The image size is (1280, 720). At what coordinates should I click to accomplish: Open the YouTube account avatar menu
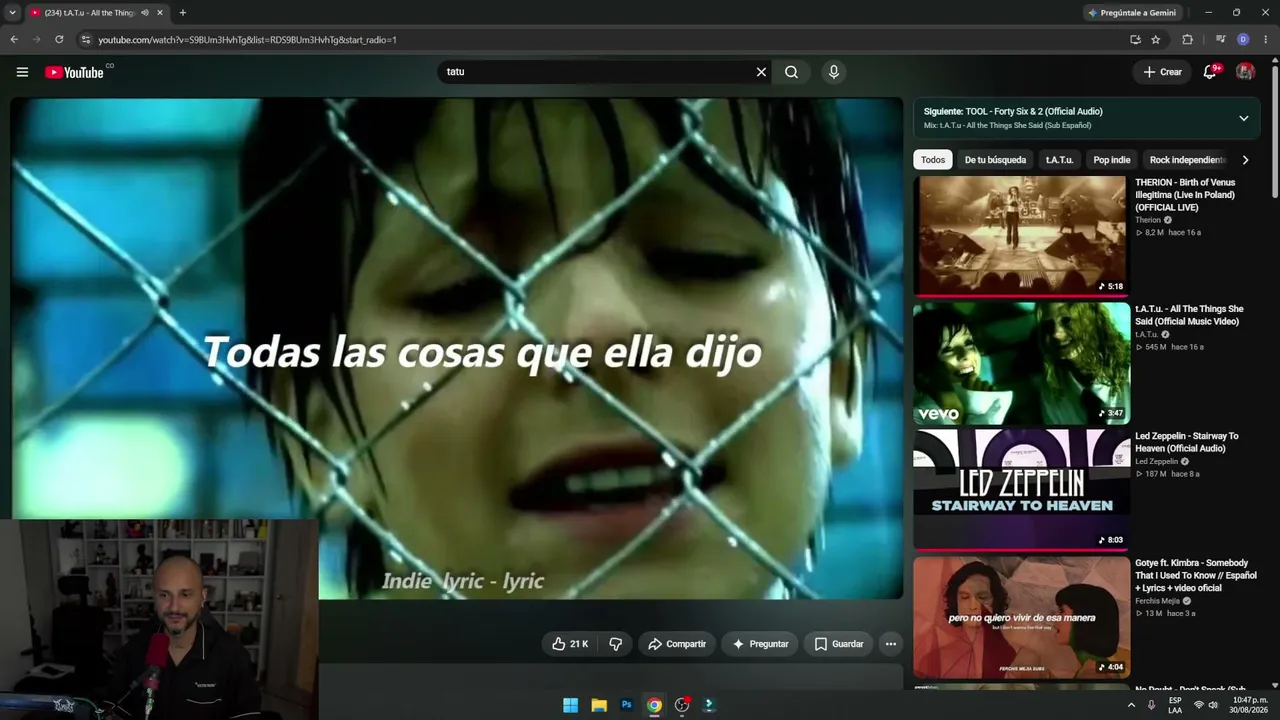(1245, 72)
